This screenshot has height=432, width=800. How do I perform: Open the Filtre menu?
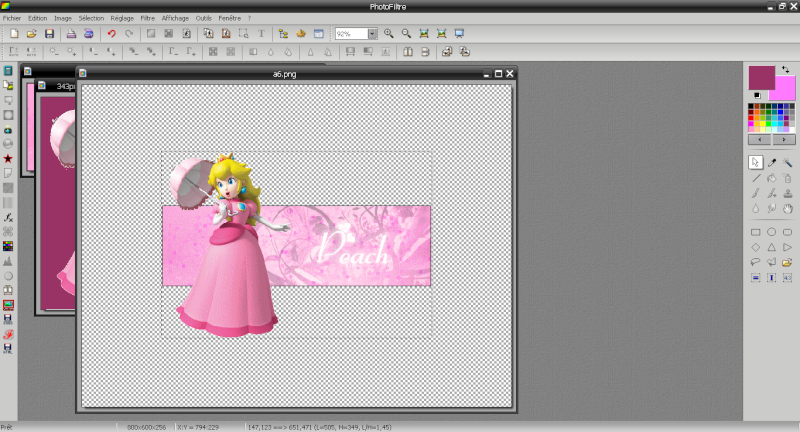[x=147, y=18]
